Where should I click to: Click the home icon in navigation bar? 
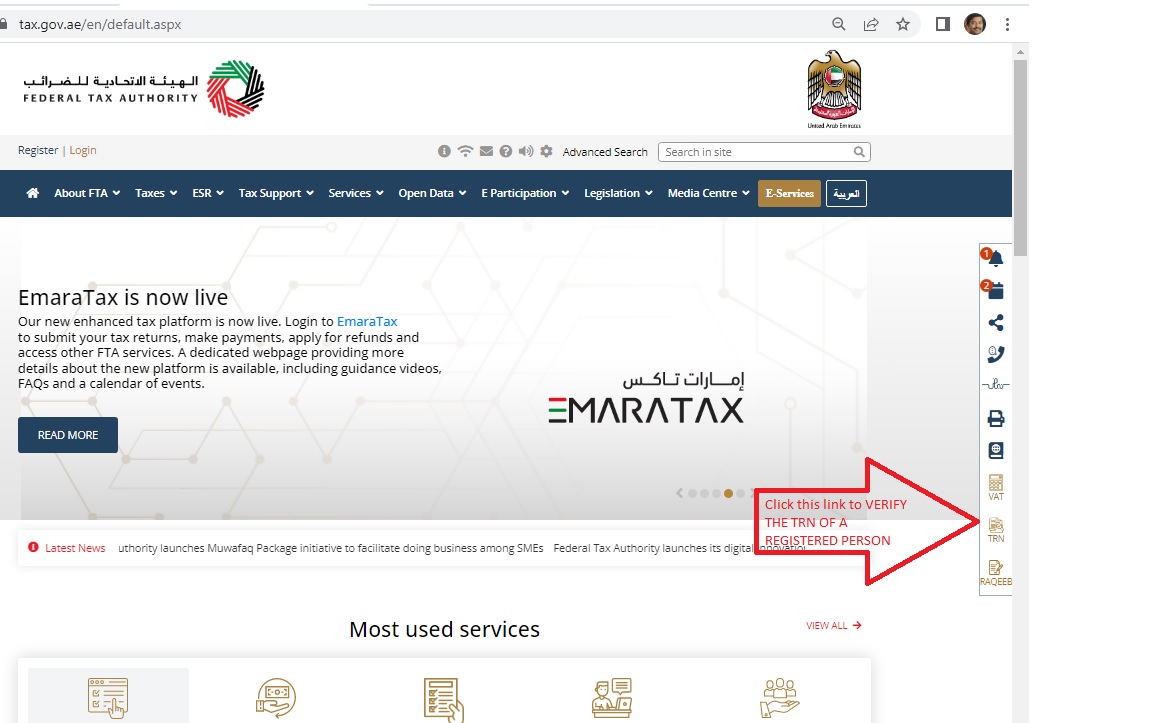32,193
